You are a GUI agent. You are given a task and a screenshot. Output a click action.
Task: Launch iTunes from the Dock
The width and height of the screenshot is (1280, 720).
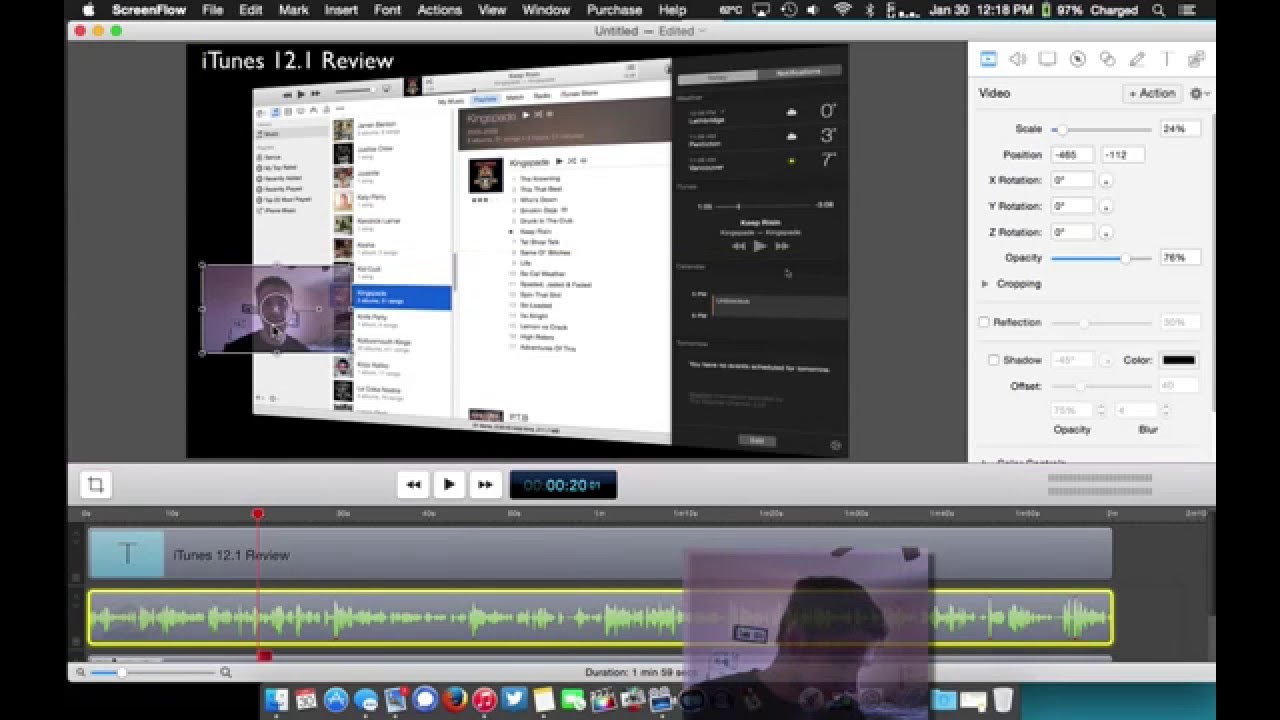click(485, 699)
